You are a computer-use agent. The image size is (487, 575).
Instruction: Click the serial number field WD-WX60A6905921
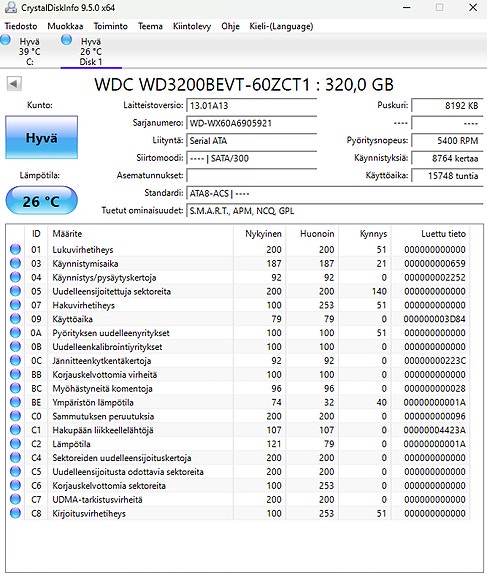coord(252,123)
